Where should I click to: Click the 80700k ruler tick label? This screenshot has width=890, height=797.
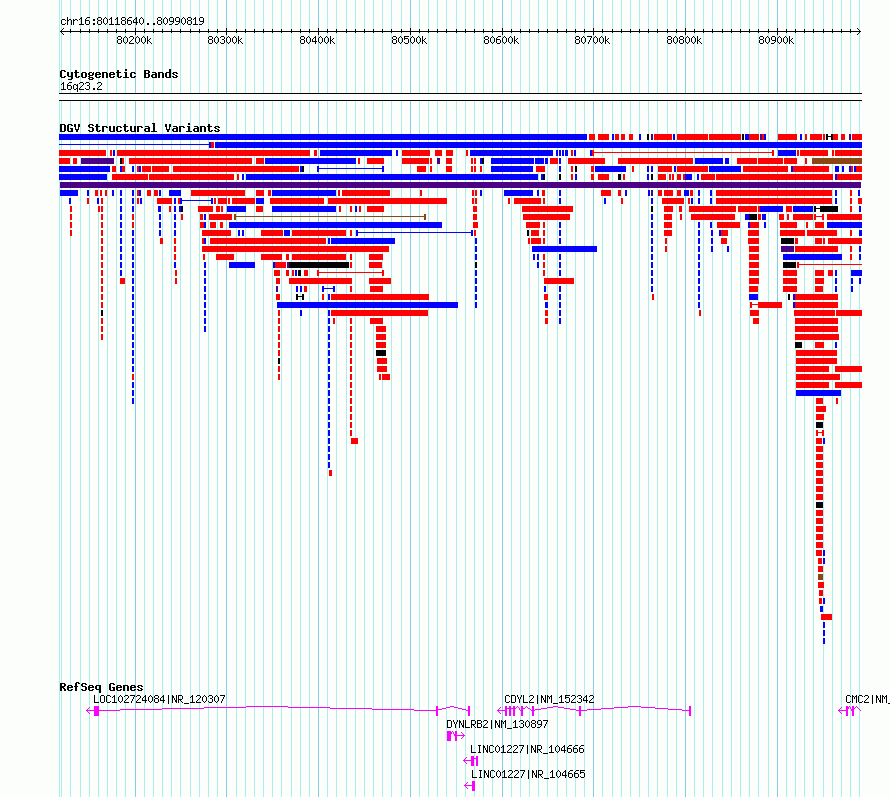[x=592, y=40]
